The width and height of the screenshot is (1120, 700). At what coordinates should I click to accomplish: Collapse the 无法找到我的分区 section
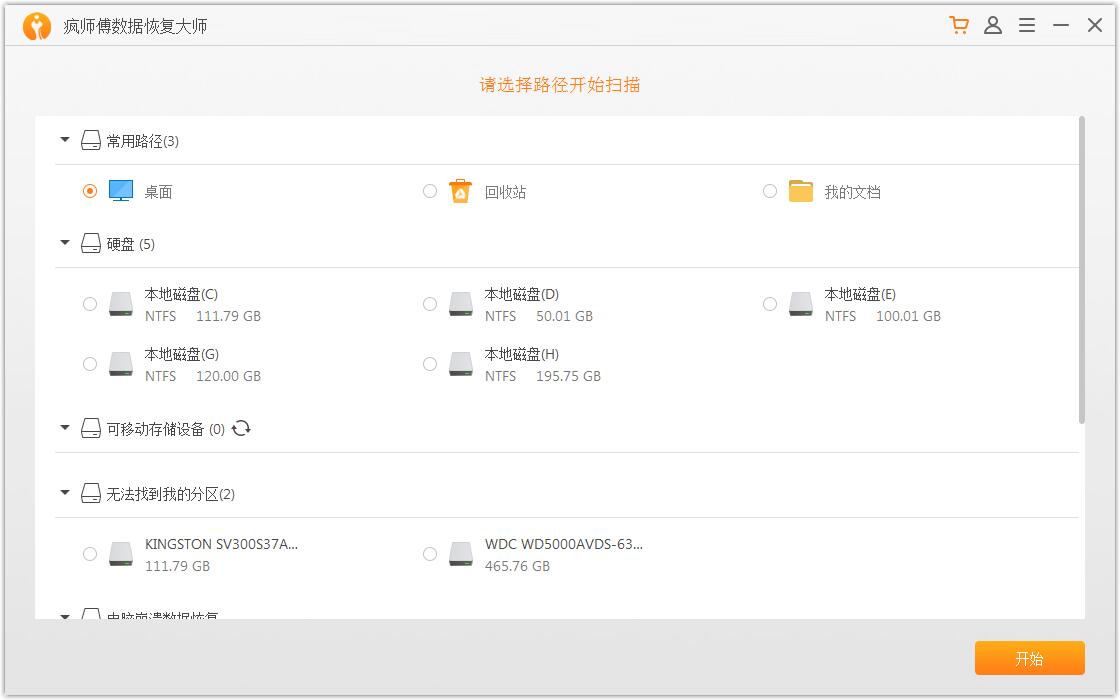pos(64,493)
